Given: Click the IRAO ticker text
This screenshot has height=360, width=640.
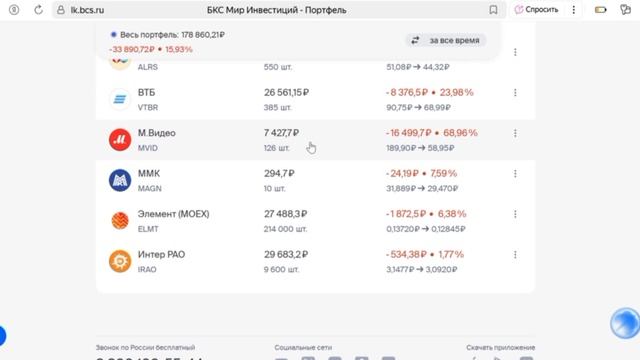Looking at the screenshot, I should click(147, 269).
